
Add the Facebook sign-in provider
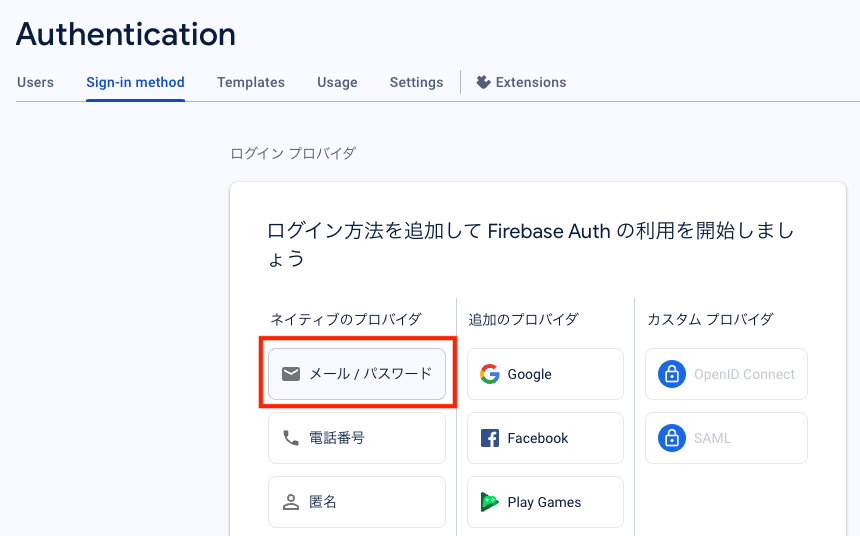pos(545,438)
